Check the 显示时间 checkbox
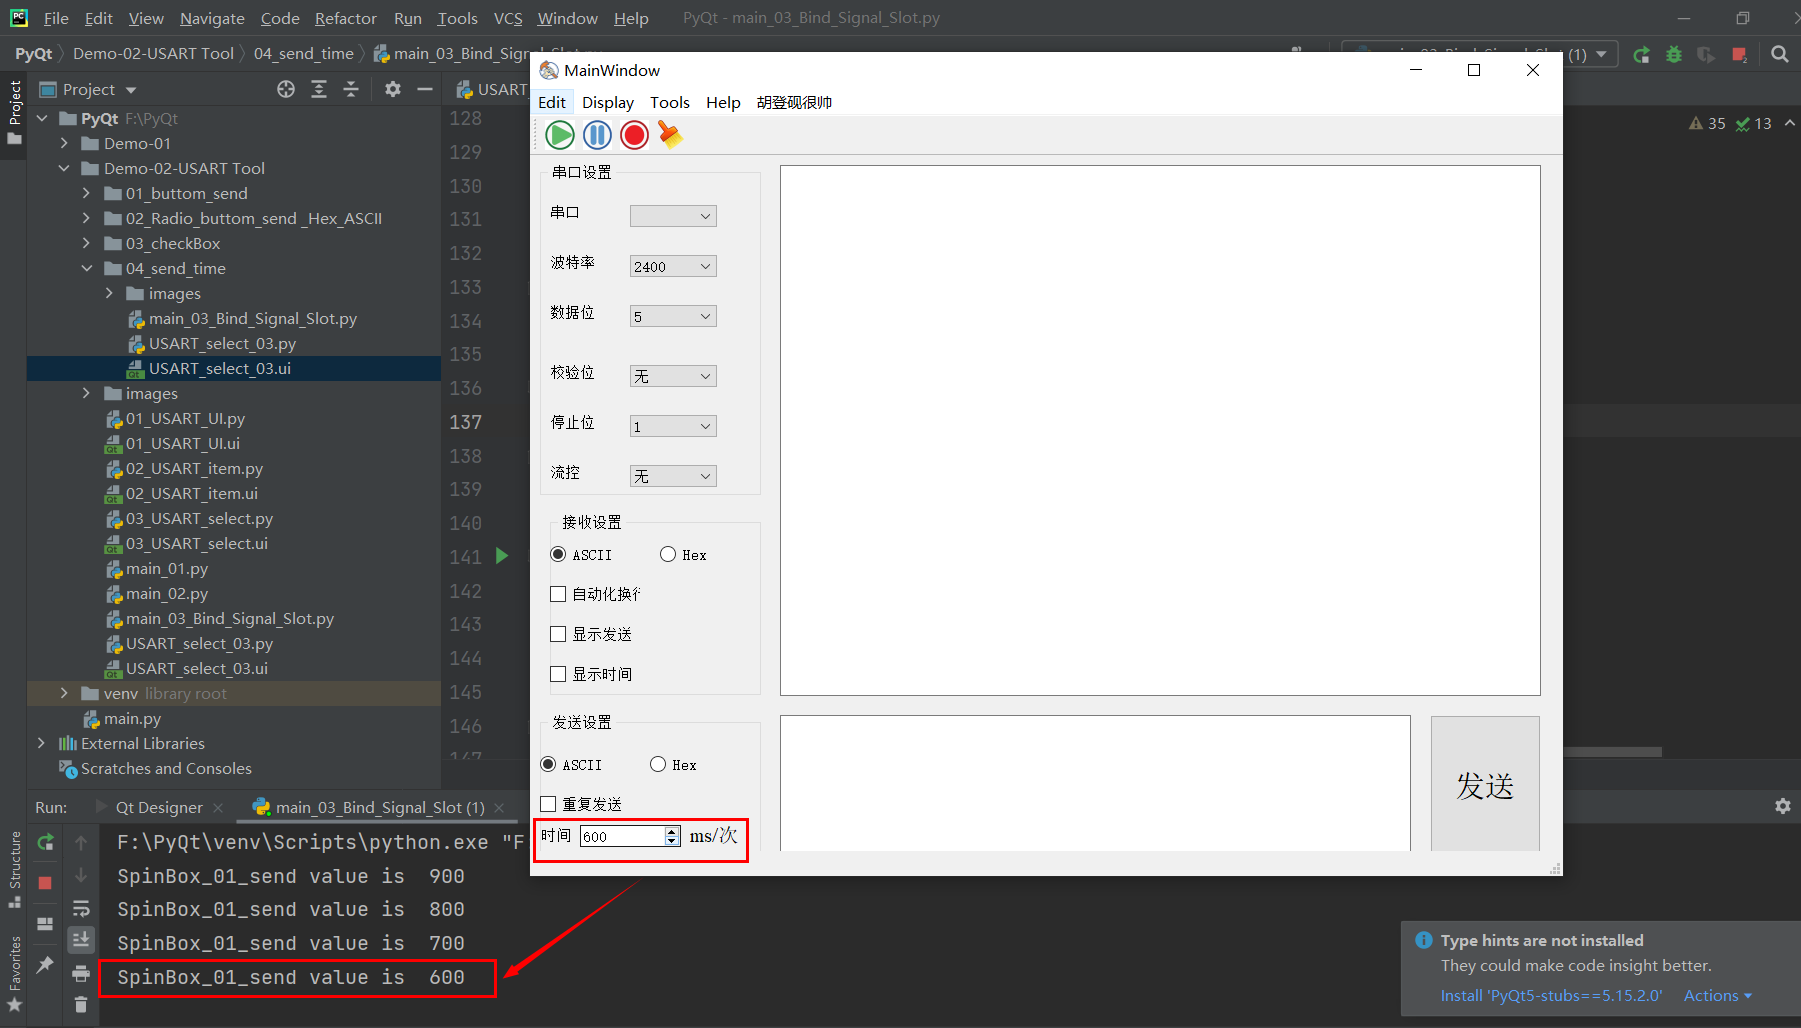This screenshot has width=1801, height=1028. pos(558,673)
